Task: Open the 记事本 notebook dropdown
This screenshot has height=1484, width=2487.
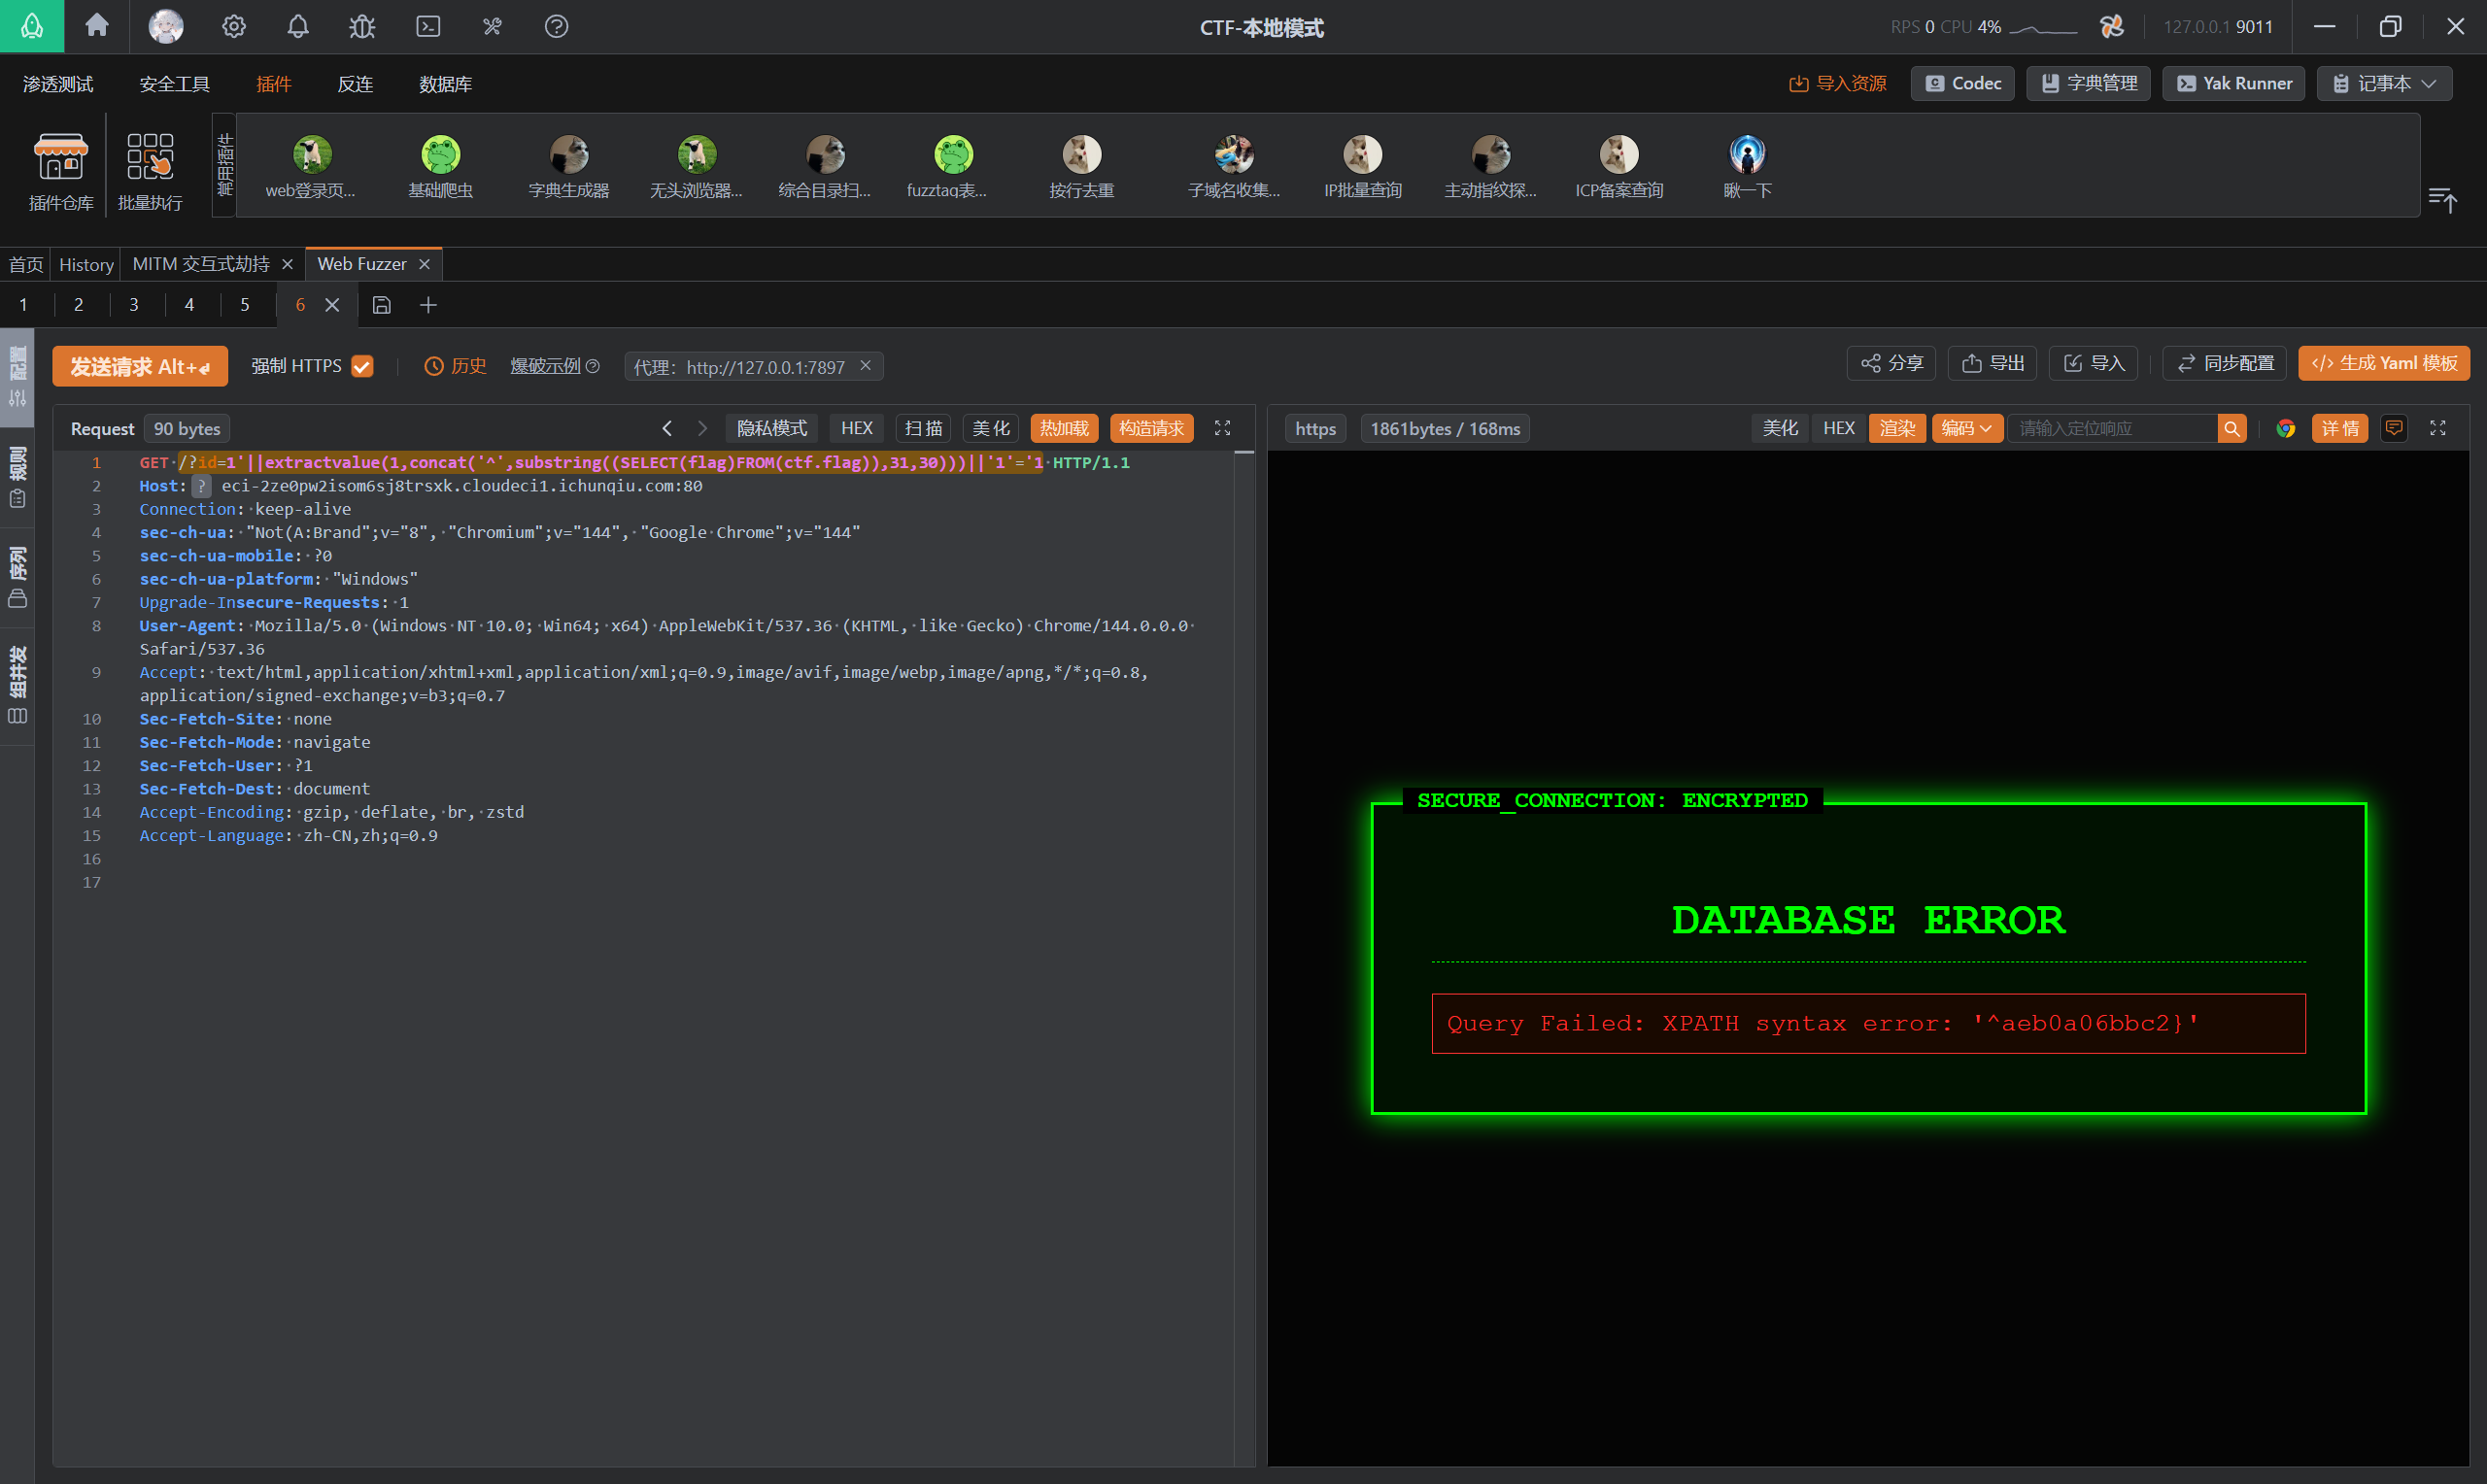Action: click(2384, 84)
